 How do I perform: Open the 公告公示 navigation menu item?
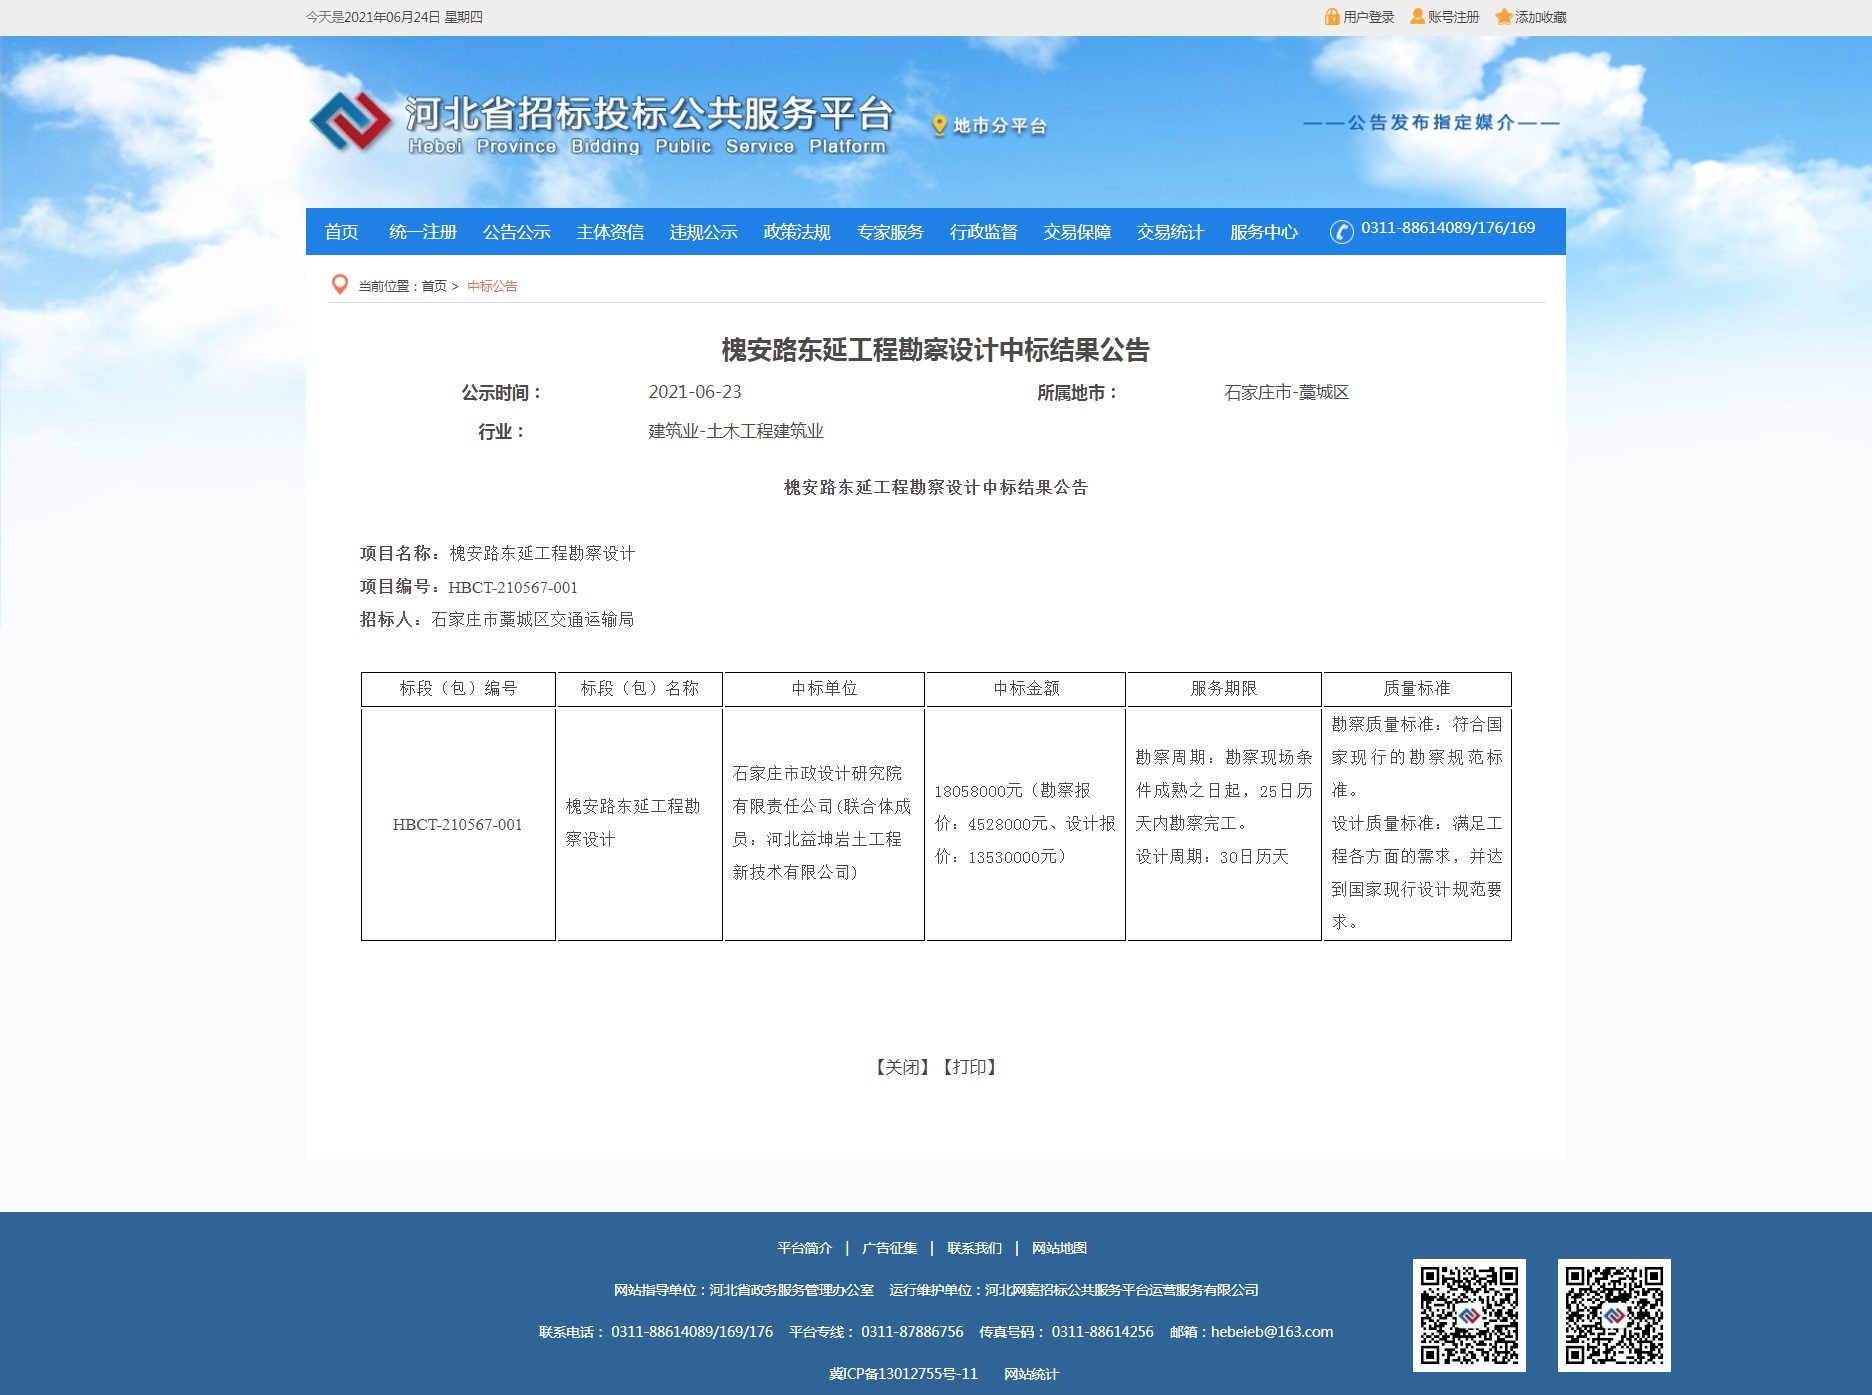coord(516,232)
